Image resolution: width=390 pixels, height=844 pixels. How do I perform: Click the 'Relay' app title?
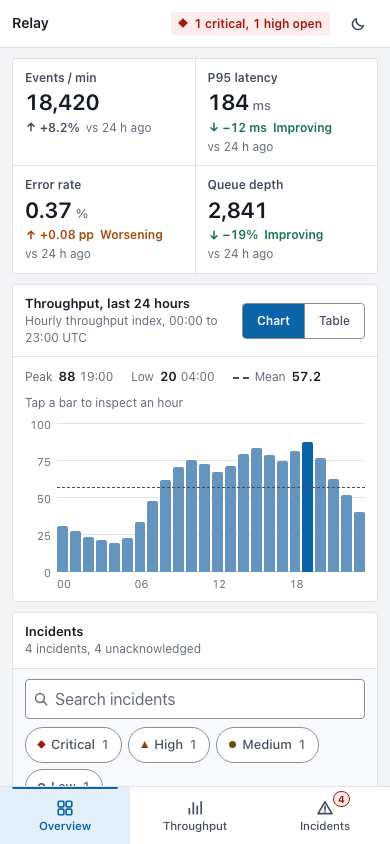[30, 24]
